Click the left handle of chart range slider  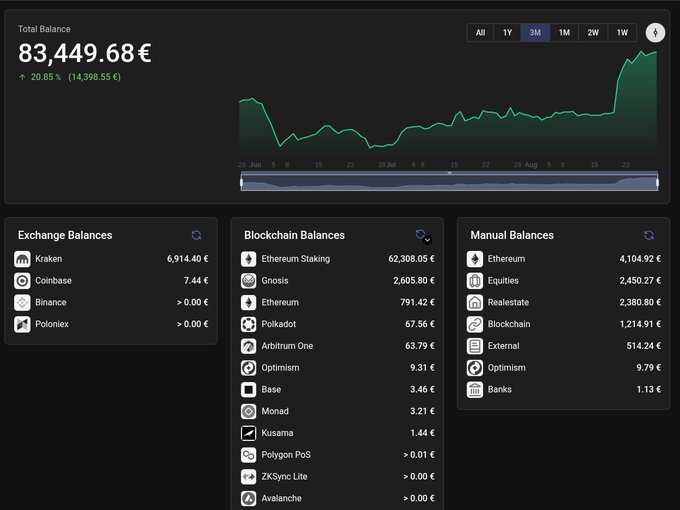(242, 182)
